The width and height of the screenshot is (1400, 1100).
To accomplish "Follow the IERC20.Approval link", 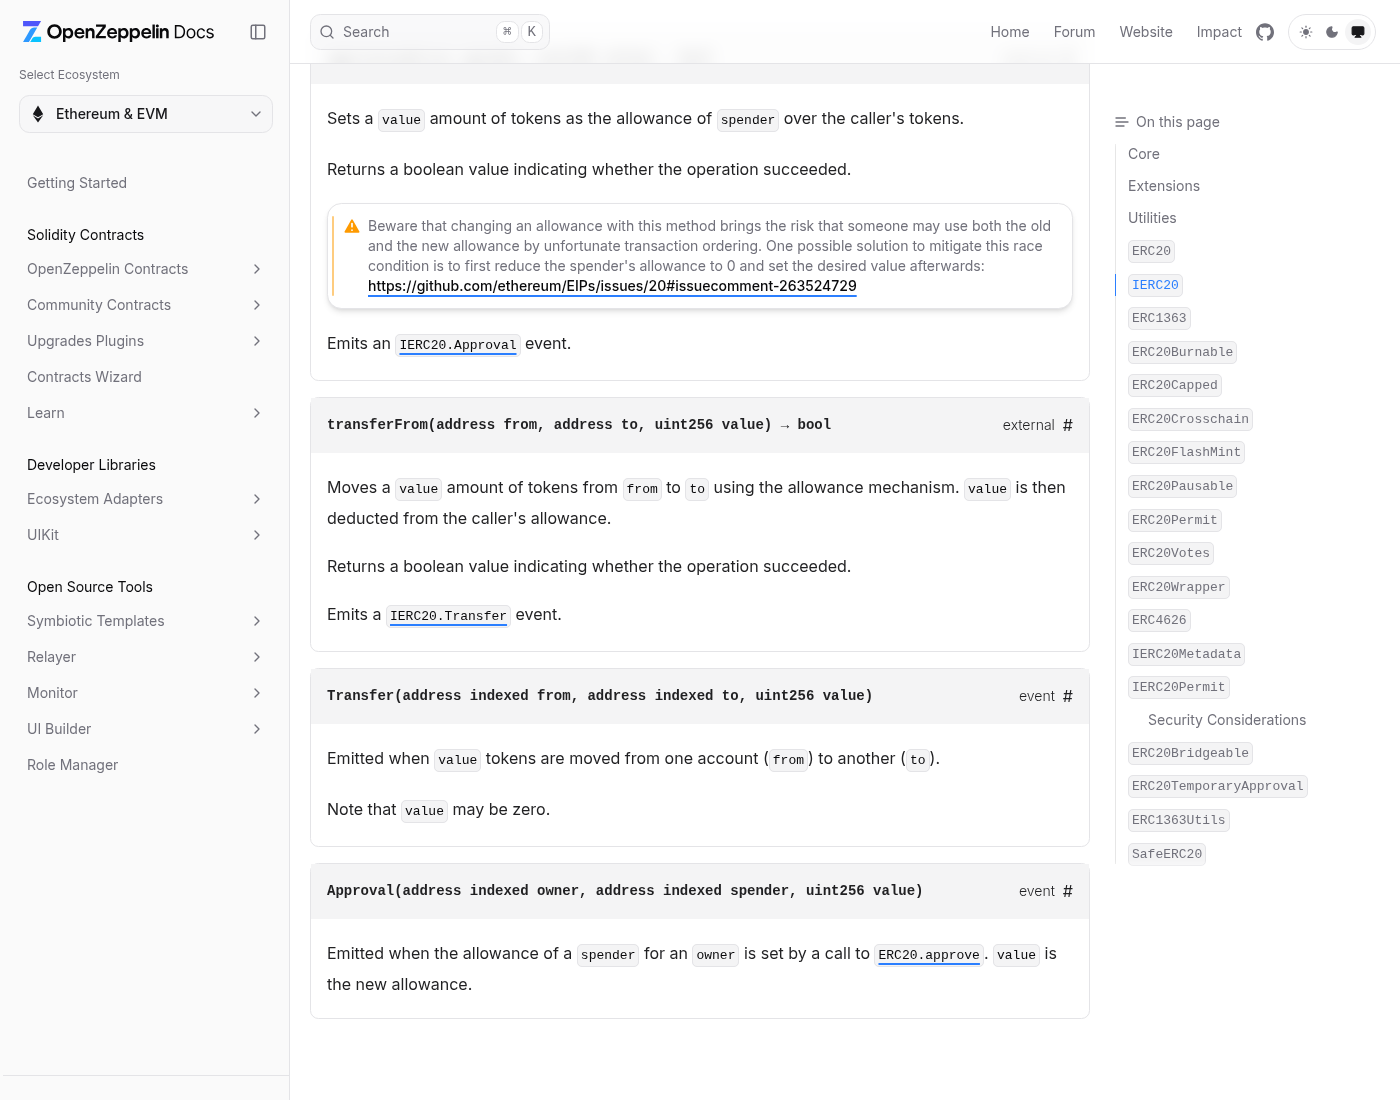I will click(458, 345).
